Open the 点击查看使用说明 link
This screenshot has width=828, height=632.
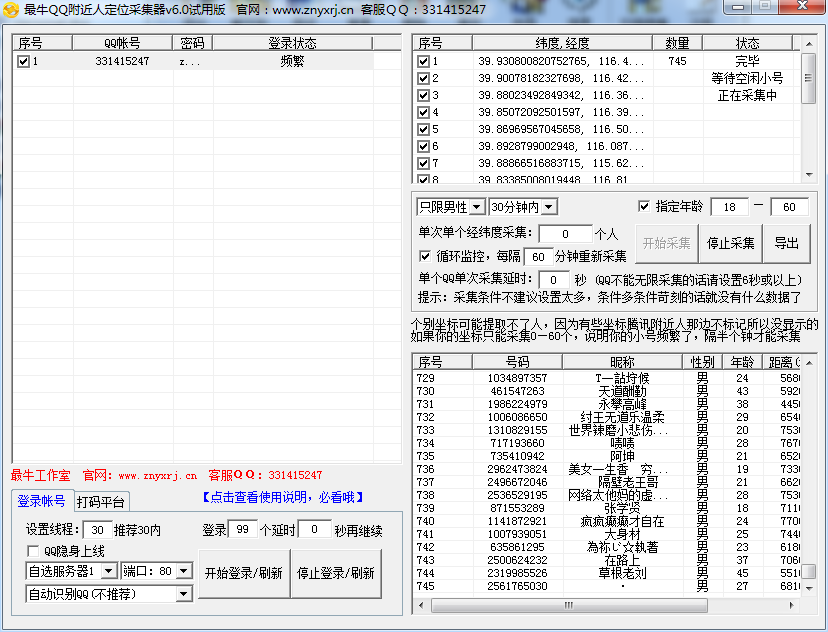(x=283, y=497)
